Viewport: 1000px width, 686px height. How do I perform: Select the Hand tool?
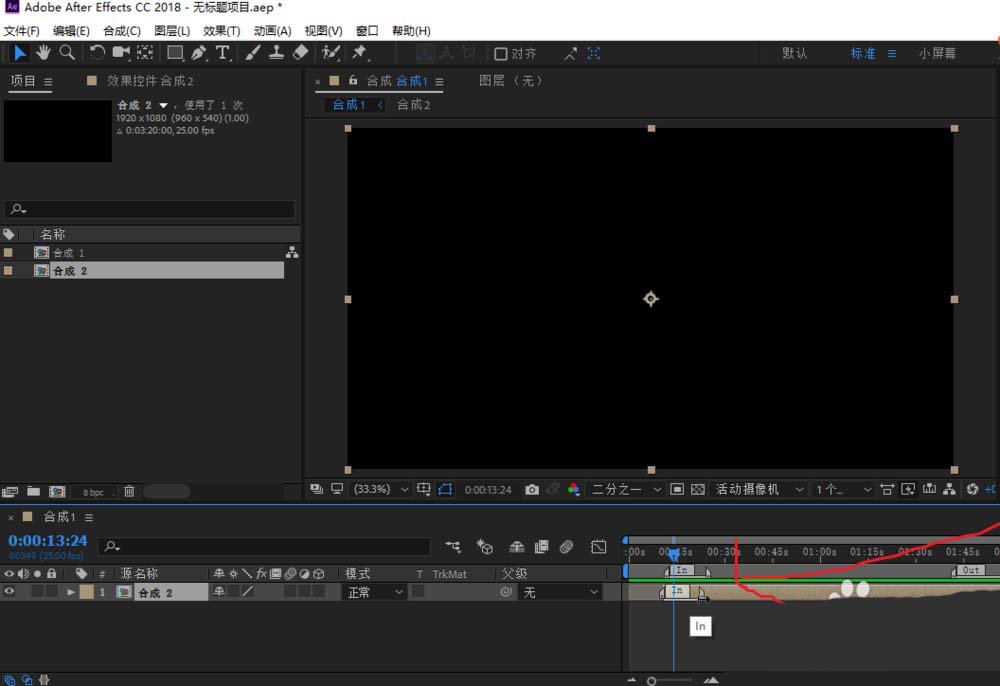[43, 53]
